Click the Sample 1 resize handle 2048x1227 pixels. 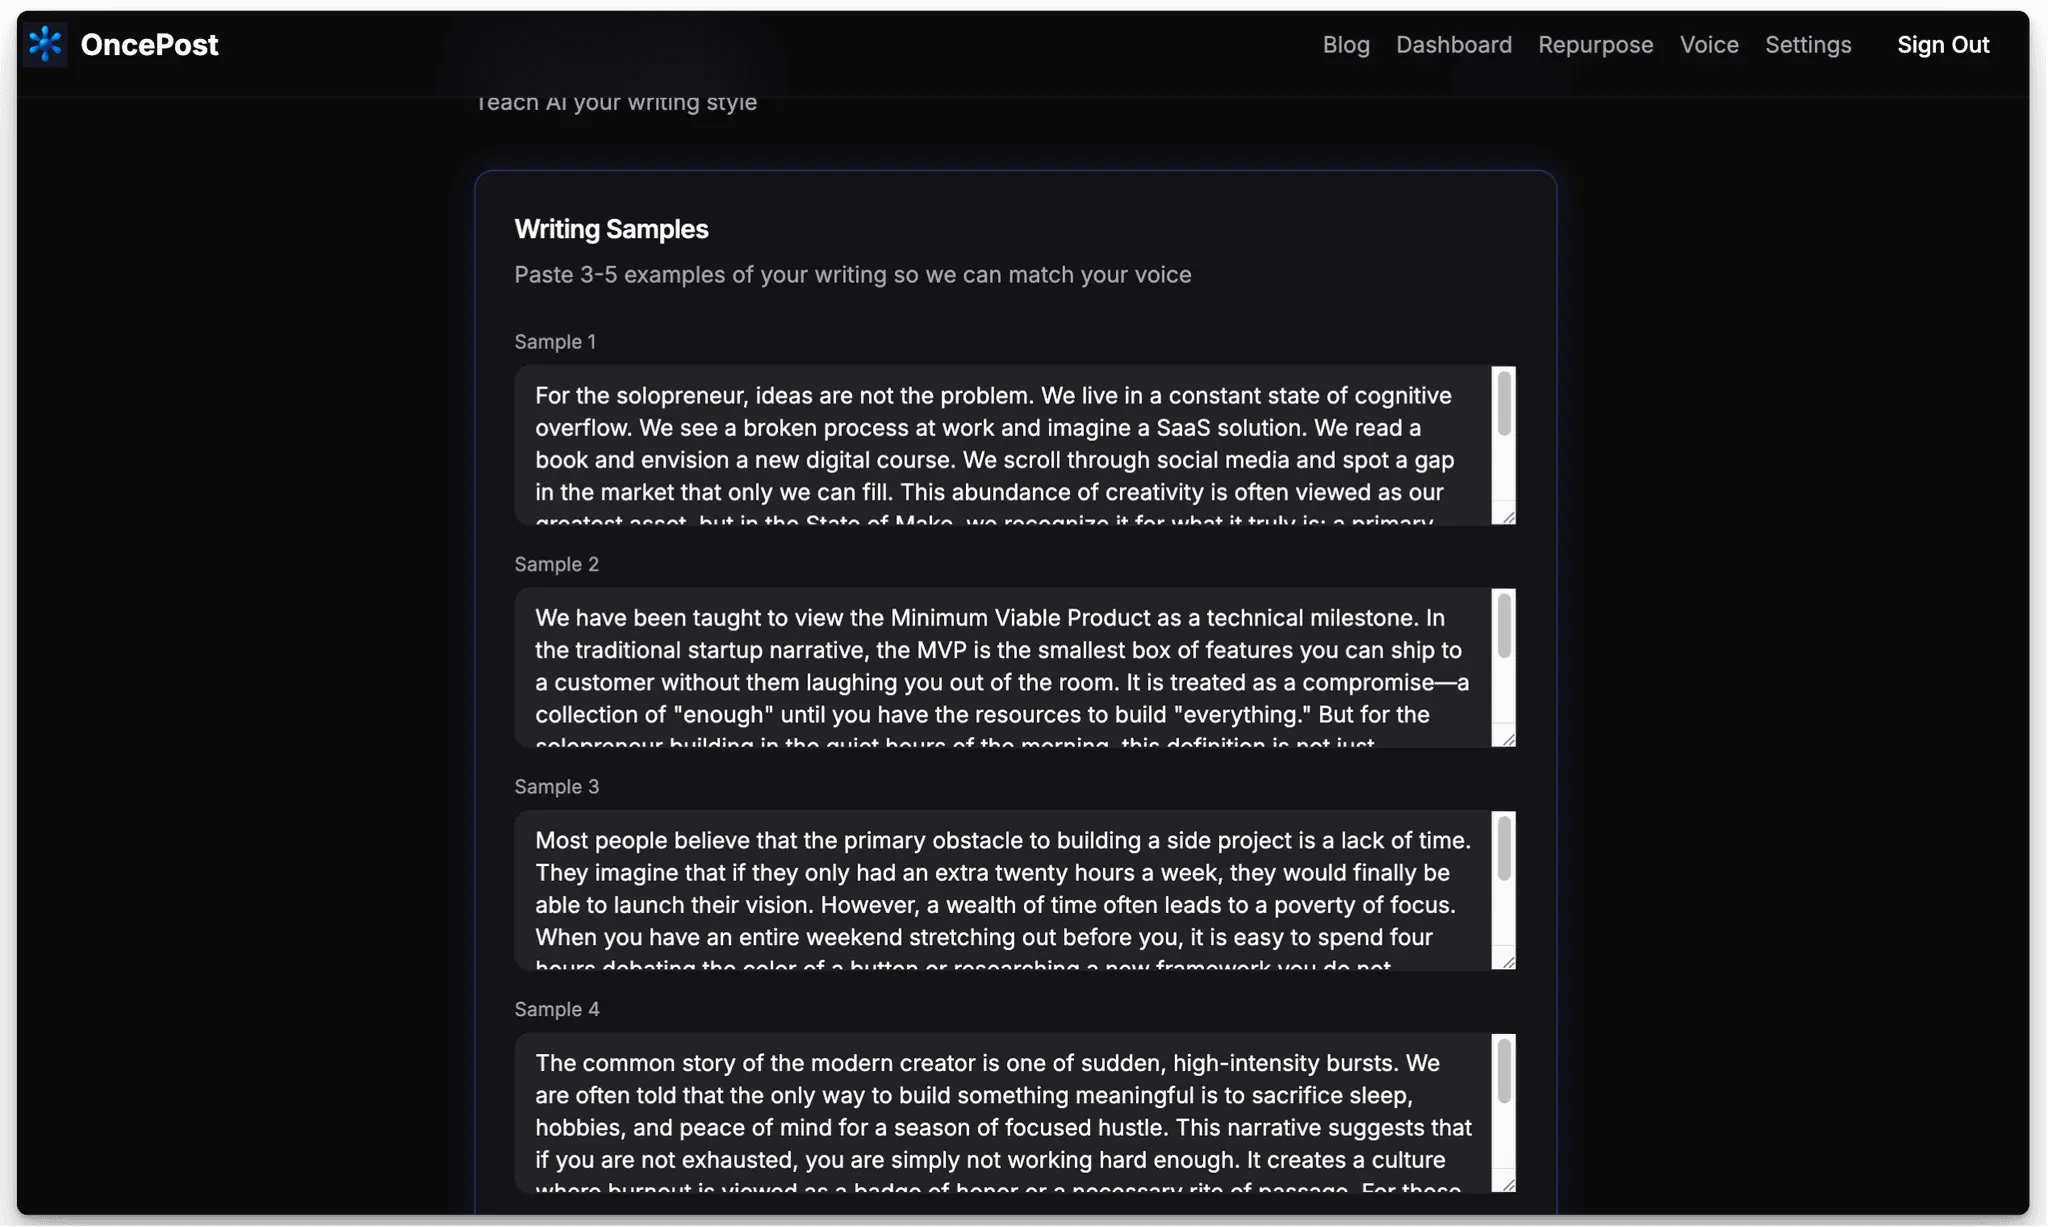pyautogui.click(x=1507, y=516)
